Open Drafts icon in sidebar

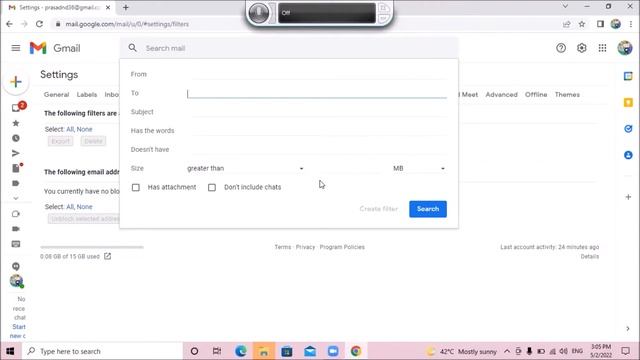[16, 168]
